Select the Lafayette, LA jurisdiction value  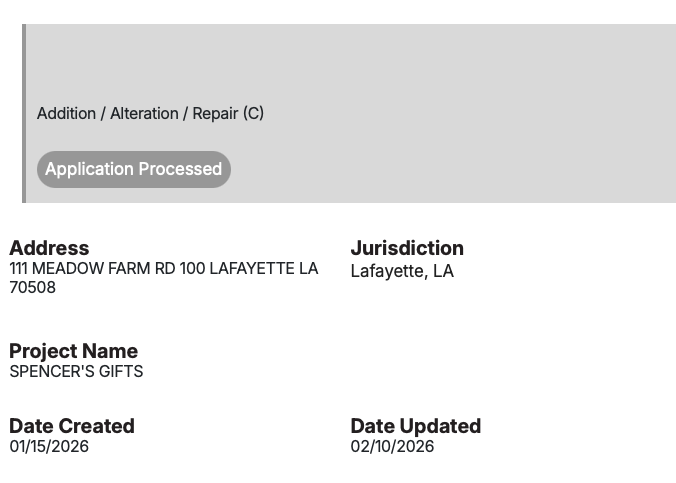[x=402, y=271]
